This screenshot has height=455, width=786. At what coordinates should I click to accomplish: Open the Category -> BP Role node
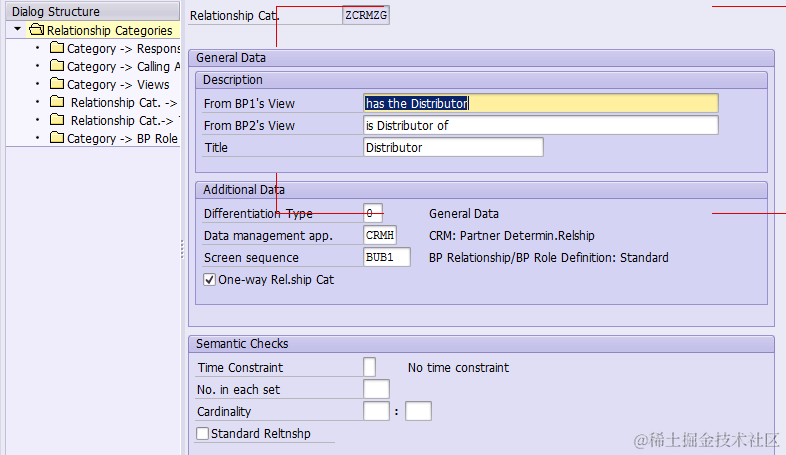(x=122, y=139)
